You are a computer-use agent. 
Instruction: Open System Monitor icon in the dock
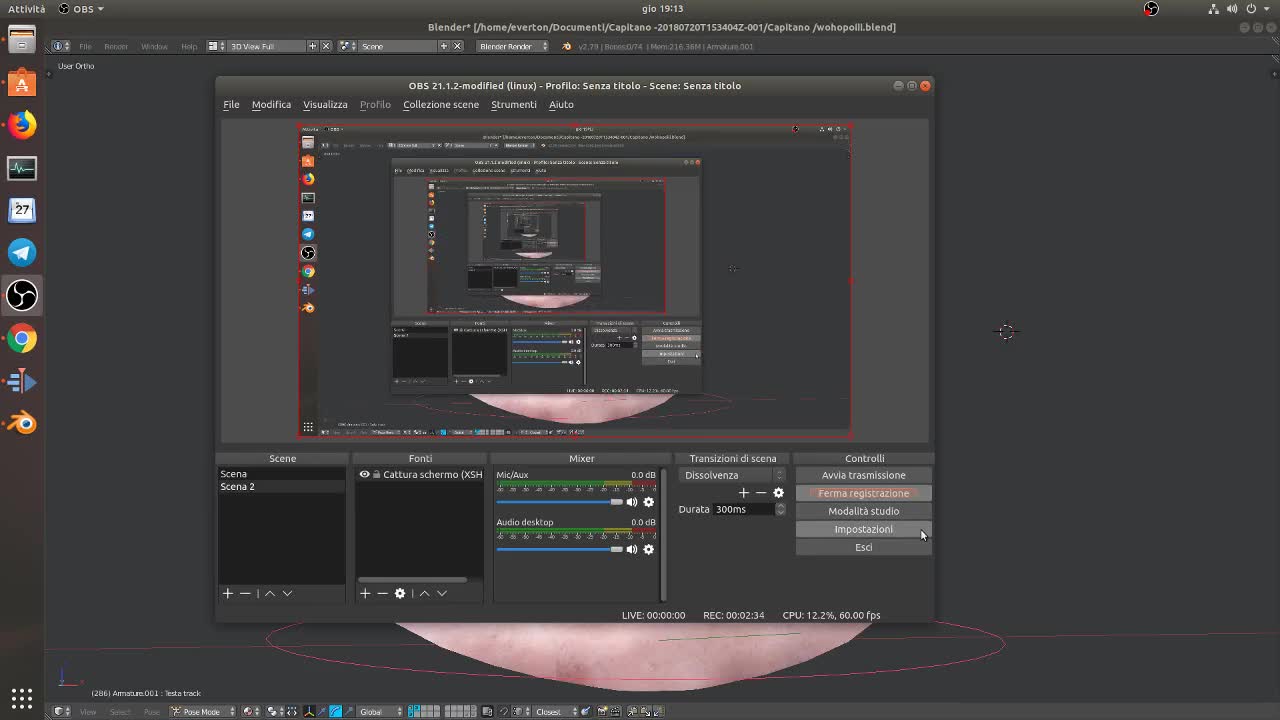coord(22,167)
